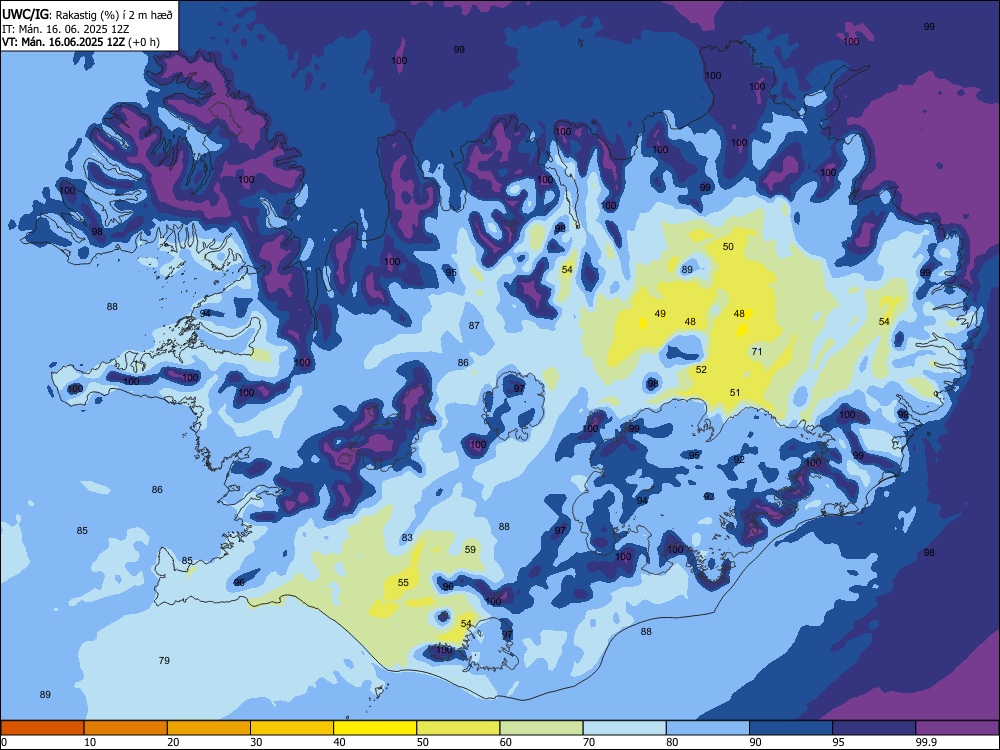Viewport: 1000px width, 750px height.
Task: Click the 70–80 pale blue legend swatch
Action: click(x=625, y=728)
